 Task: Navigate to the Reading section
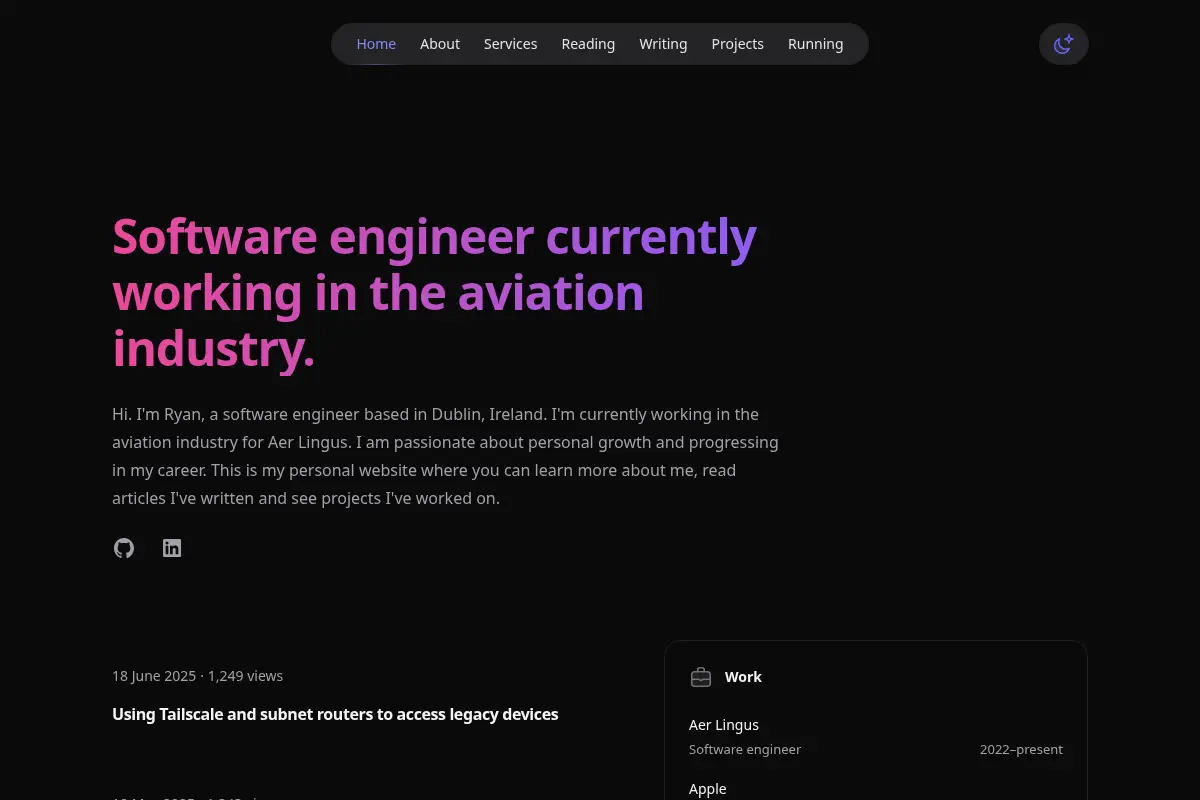click(588, 44)
